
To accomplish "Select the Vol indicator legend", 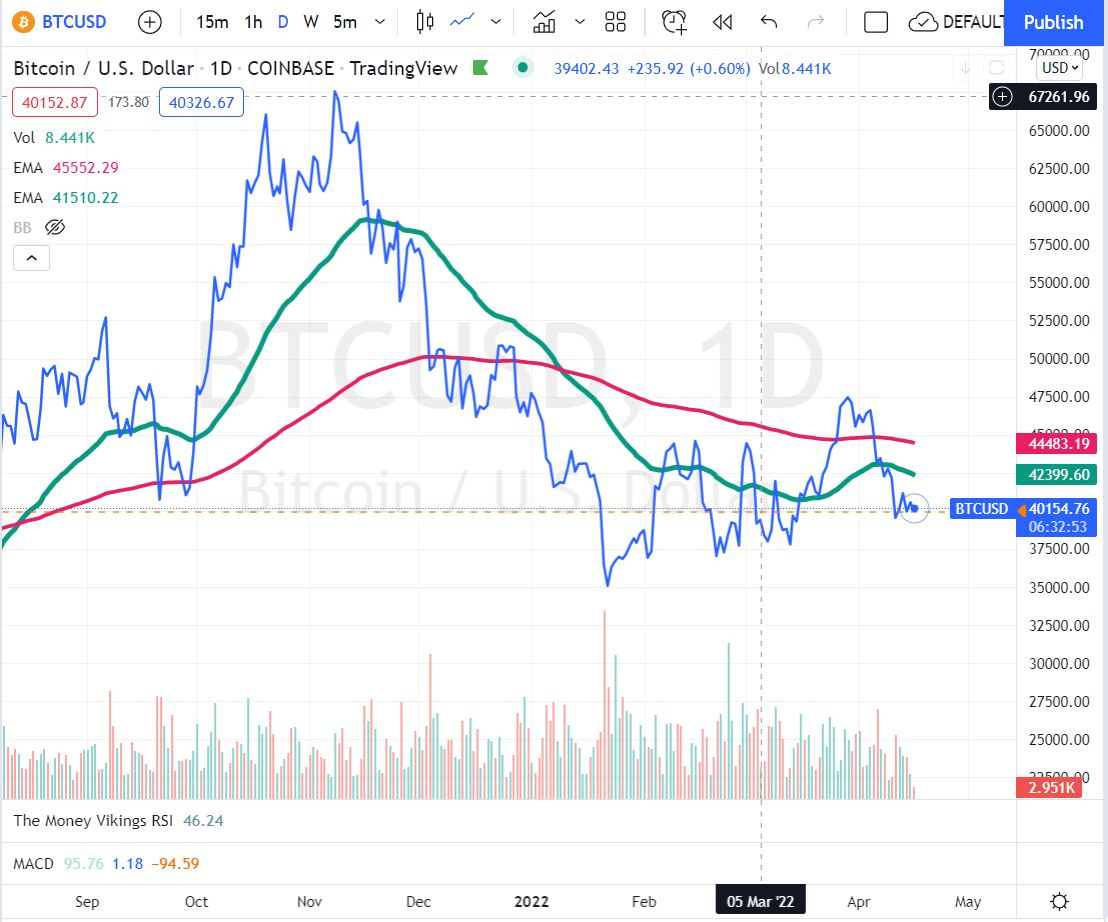I will [x=54, y=138].
